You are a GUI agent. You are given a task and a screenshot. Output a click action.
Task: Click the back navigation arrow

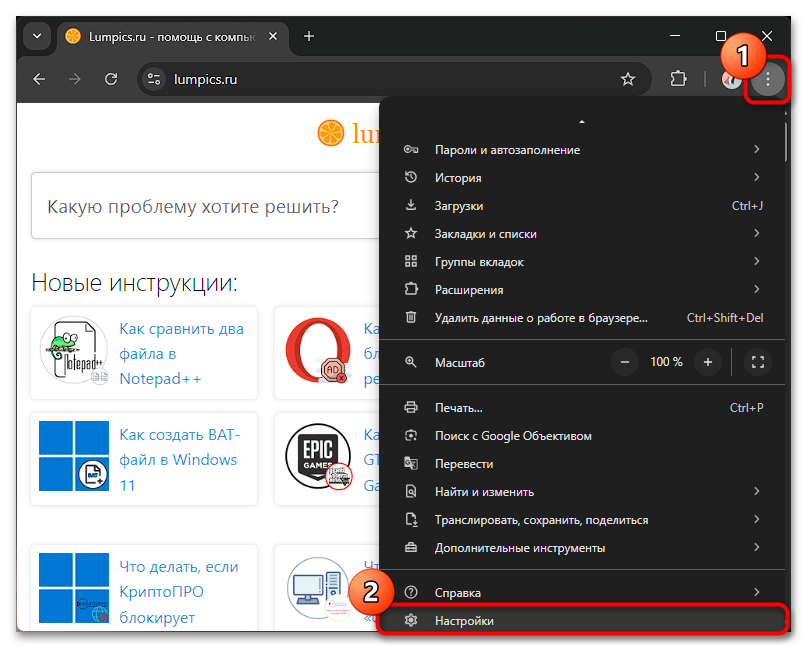[x=39, y=79]
